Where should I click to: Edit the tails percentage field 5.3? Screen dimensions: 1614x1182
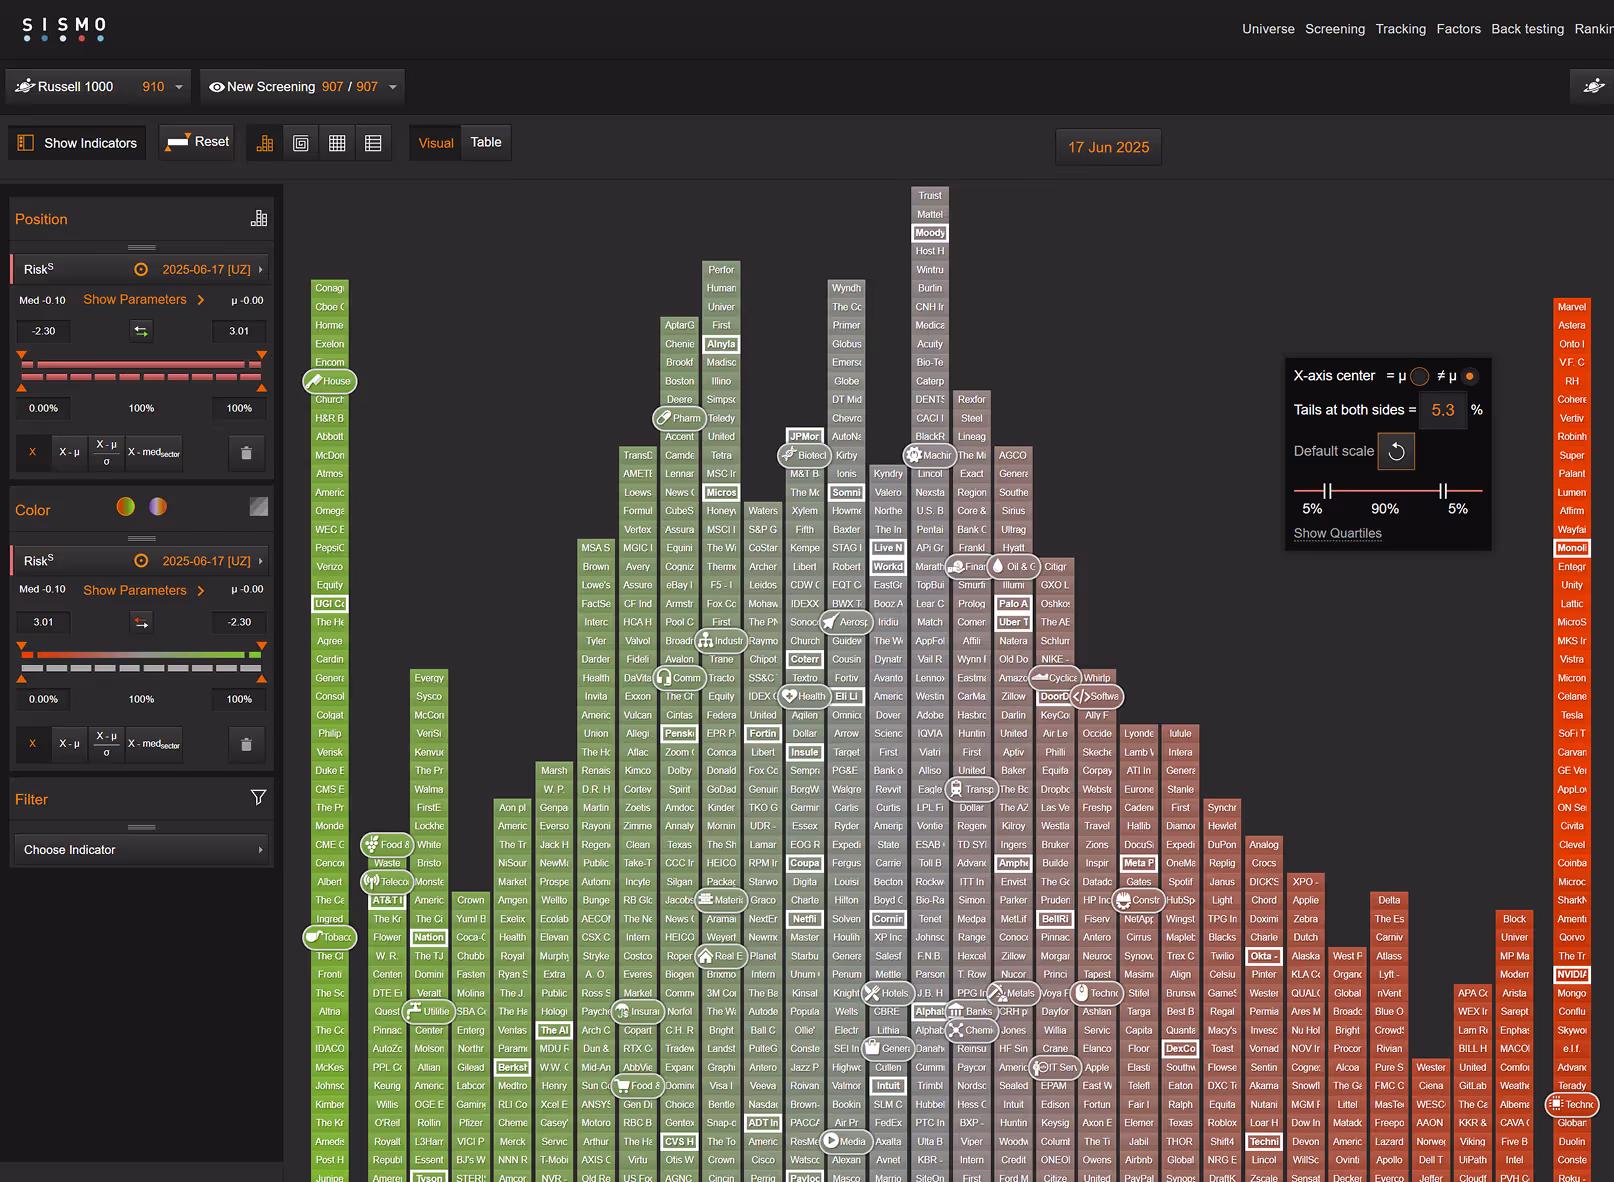[x=1443, y=410]
